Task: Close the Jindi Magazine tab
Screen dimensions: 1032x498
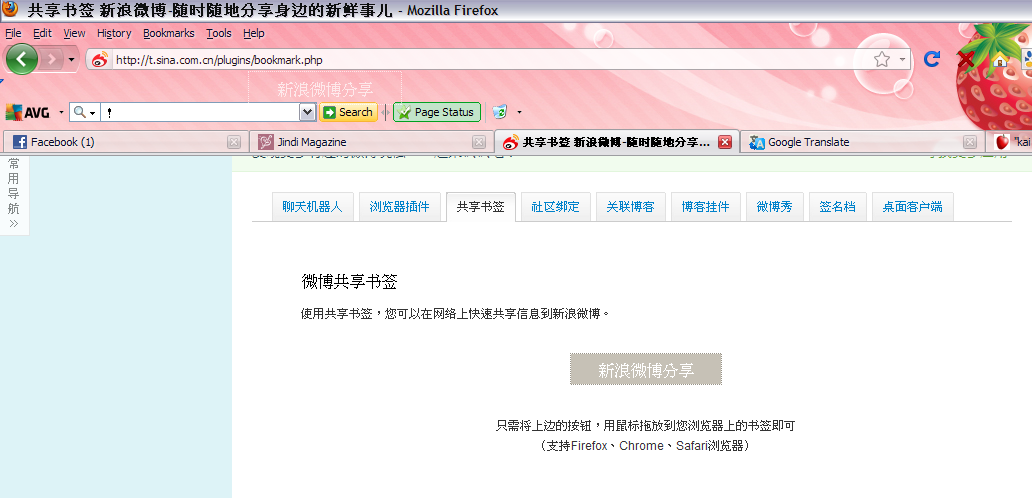Action: pos(479,142)
